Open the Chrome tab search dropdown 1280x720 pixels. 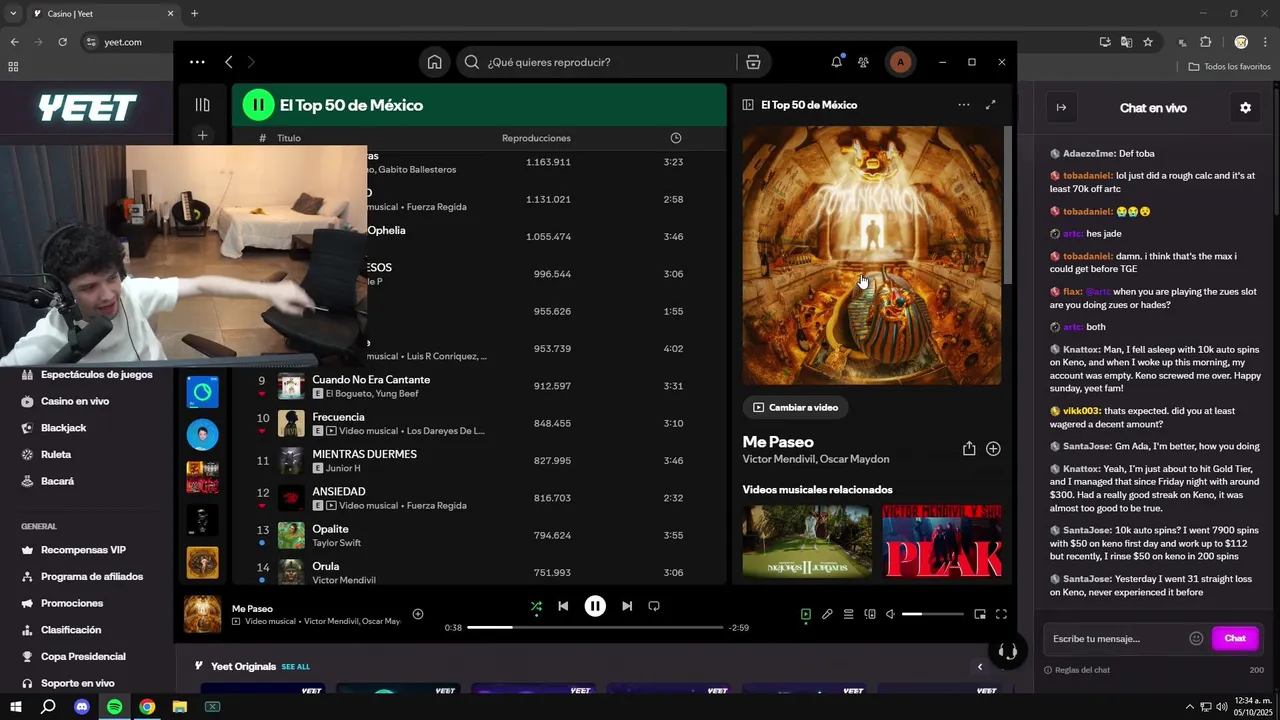[13, 13]
